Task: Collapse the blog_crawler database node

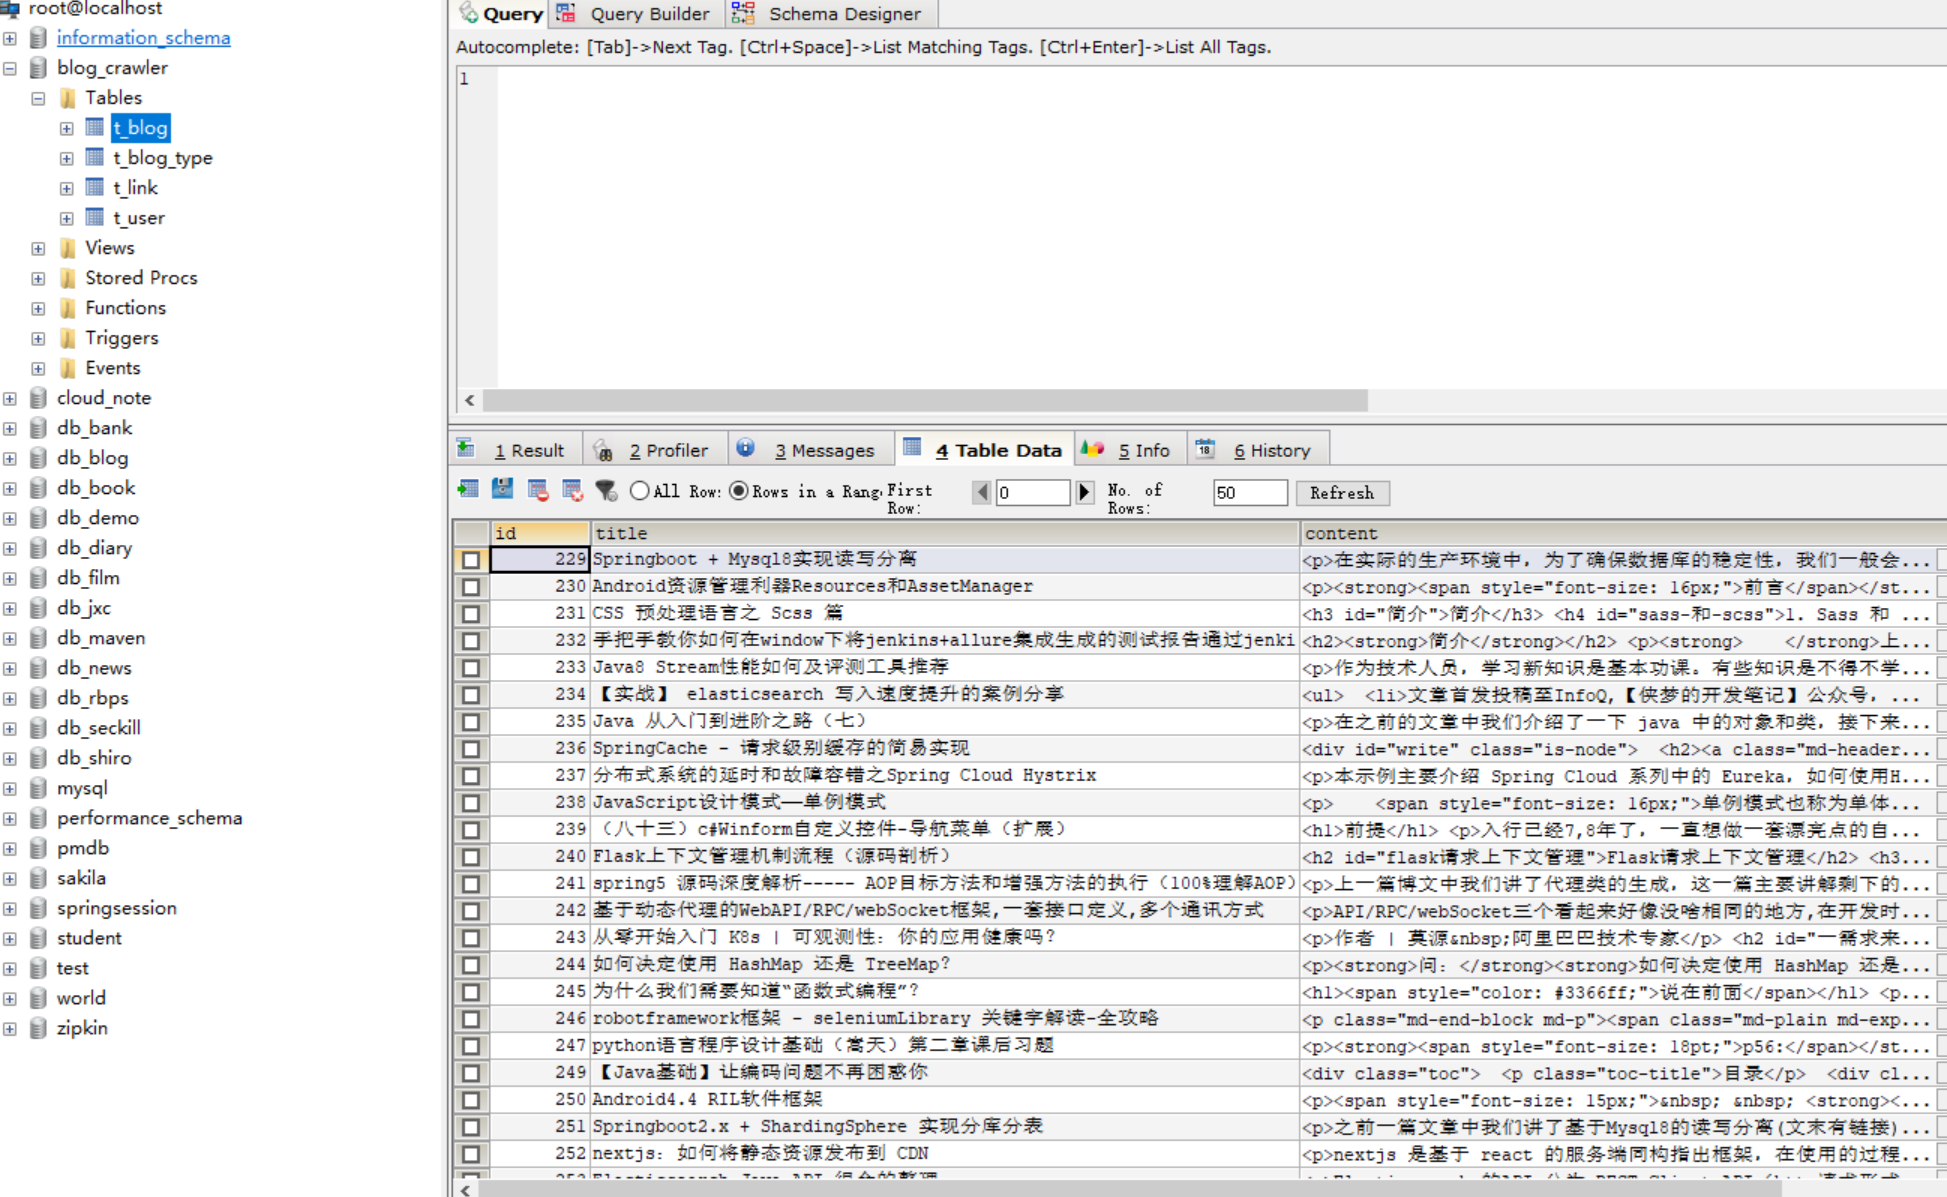Action: click(9, 68)
